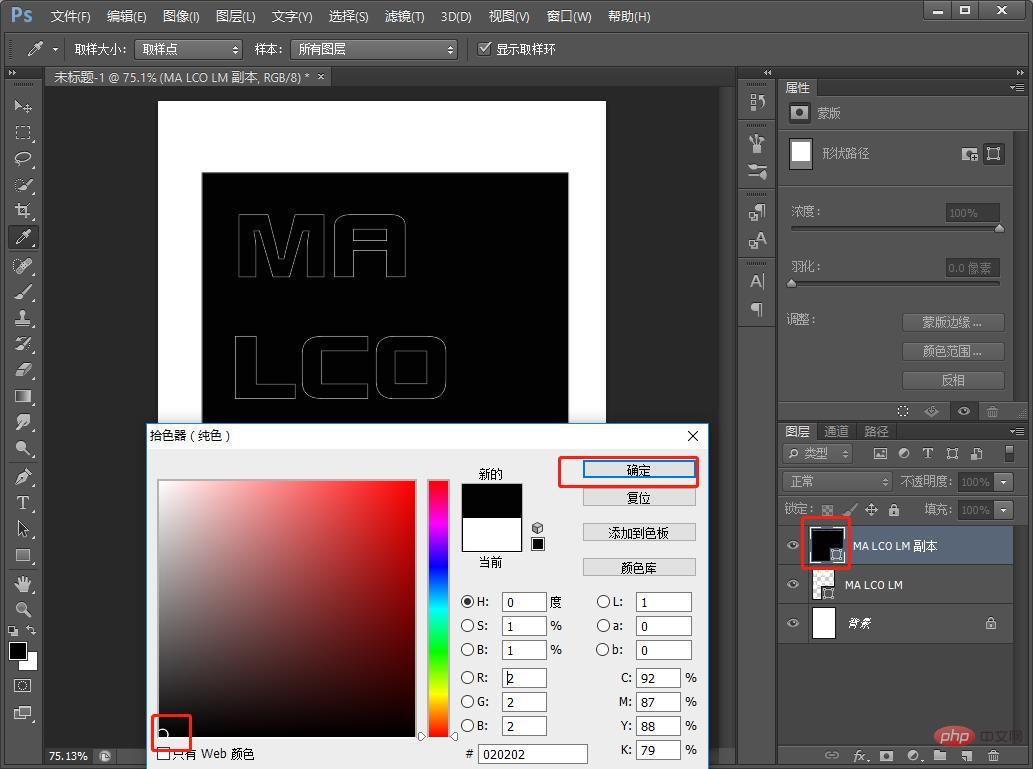Screen dimensions: 1033x769
Task: Select the S saturation radio button
Action: click(x=467, y=625)
